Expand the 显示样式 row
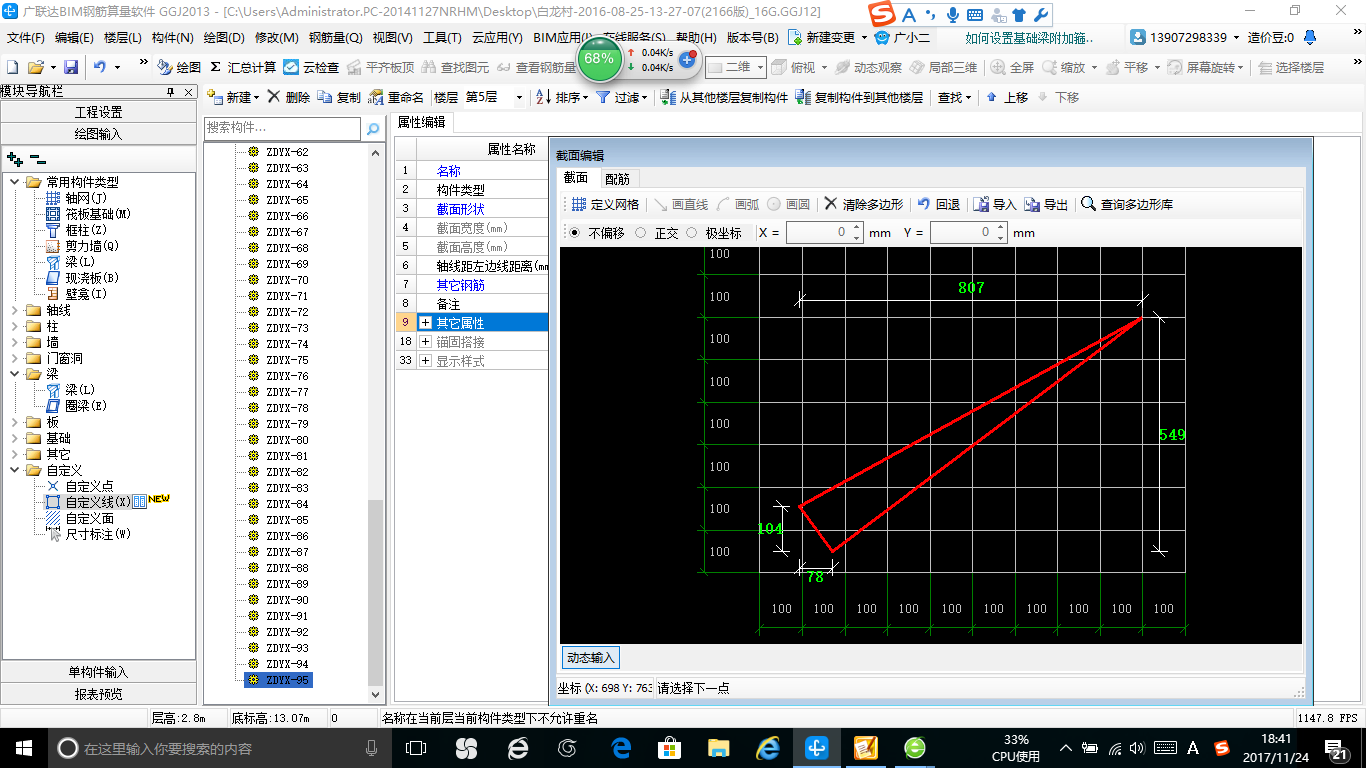1366x768 pixels. tap(425, 361)
